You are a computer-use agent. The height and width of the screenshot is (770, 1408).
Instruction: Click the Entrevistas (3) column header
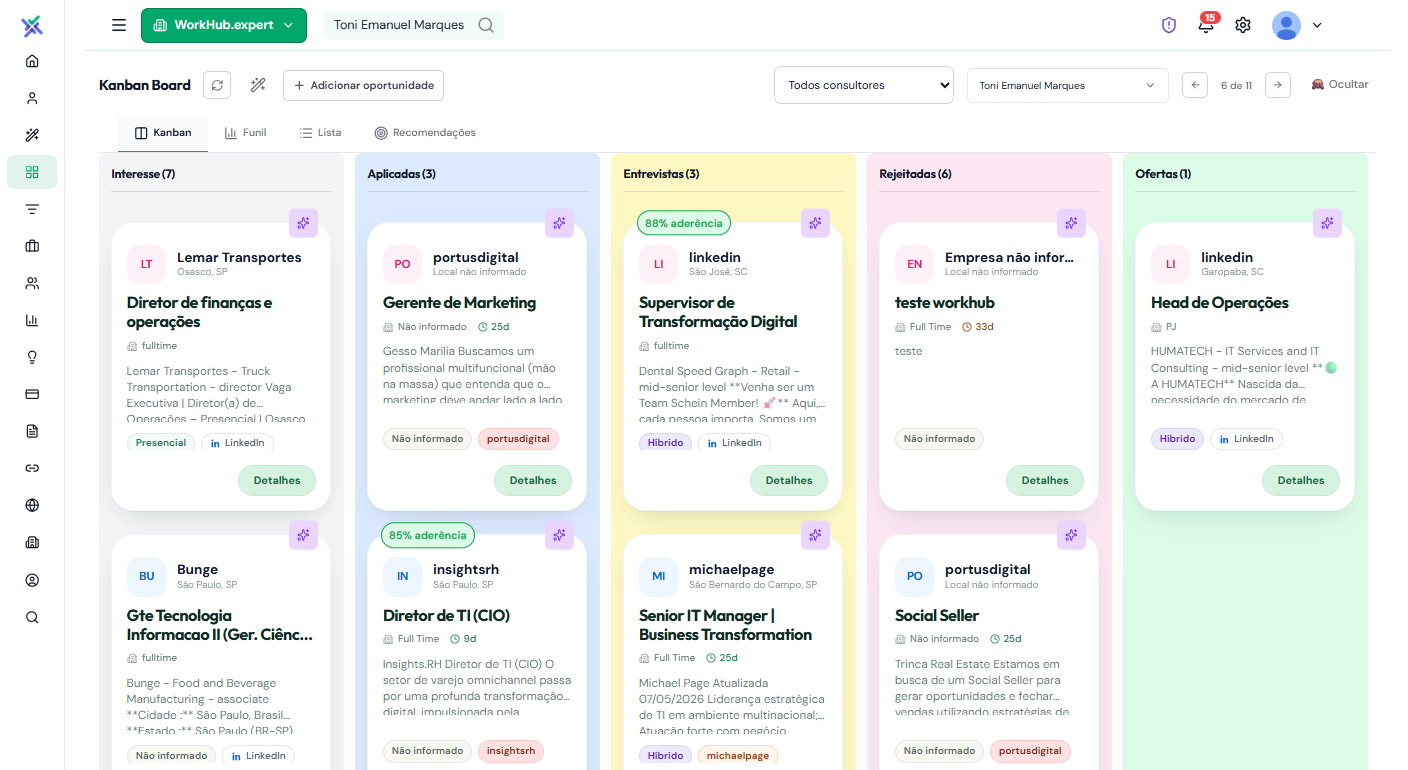(x=661, y=174)
